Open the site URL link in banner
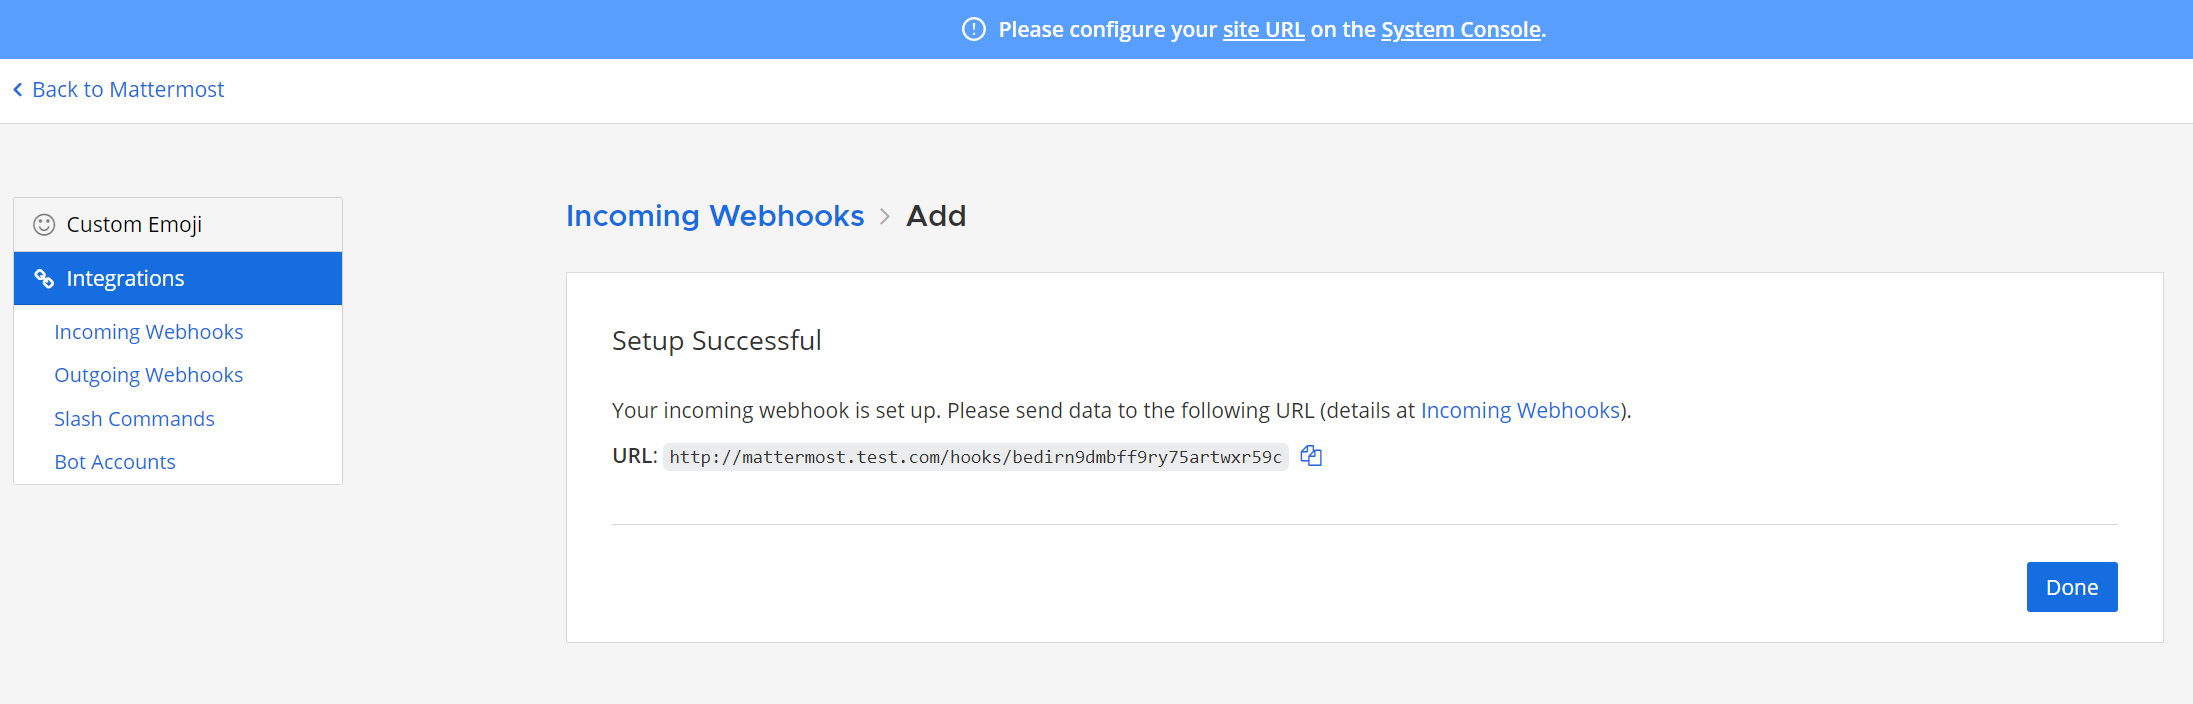This screenshot has width=2193, height=704. coord(1263,29)
